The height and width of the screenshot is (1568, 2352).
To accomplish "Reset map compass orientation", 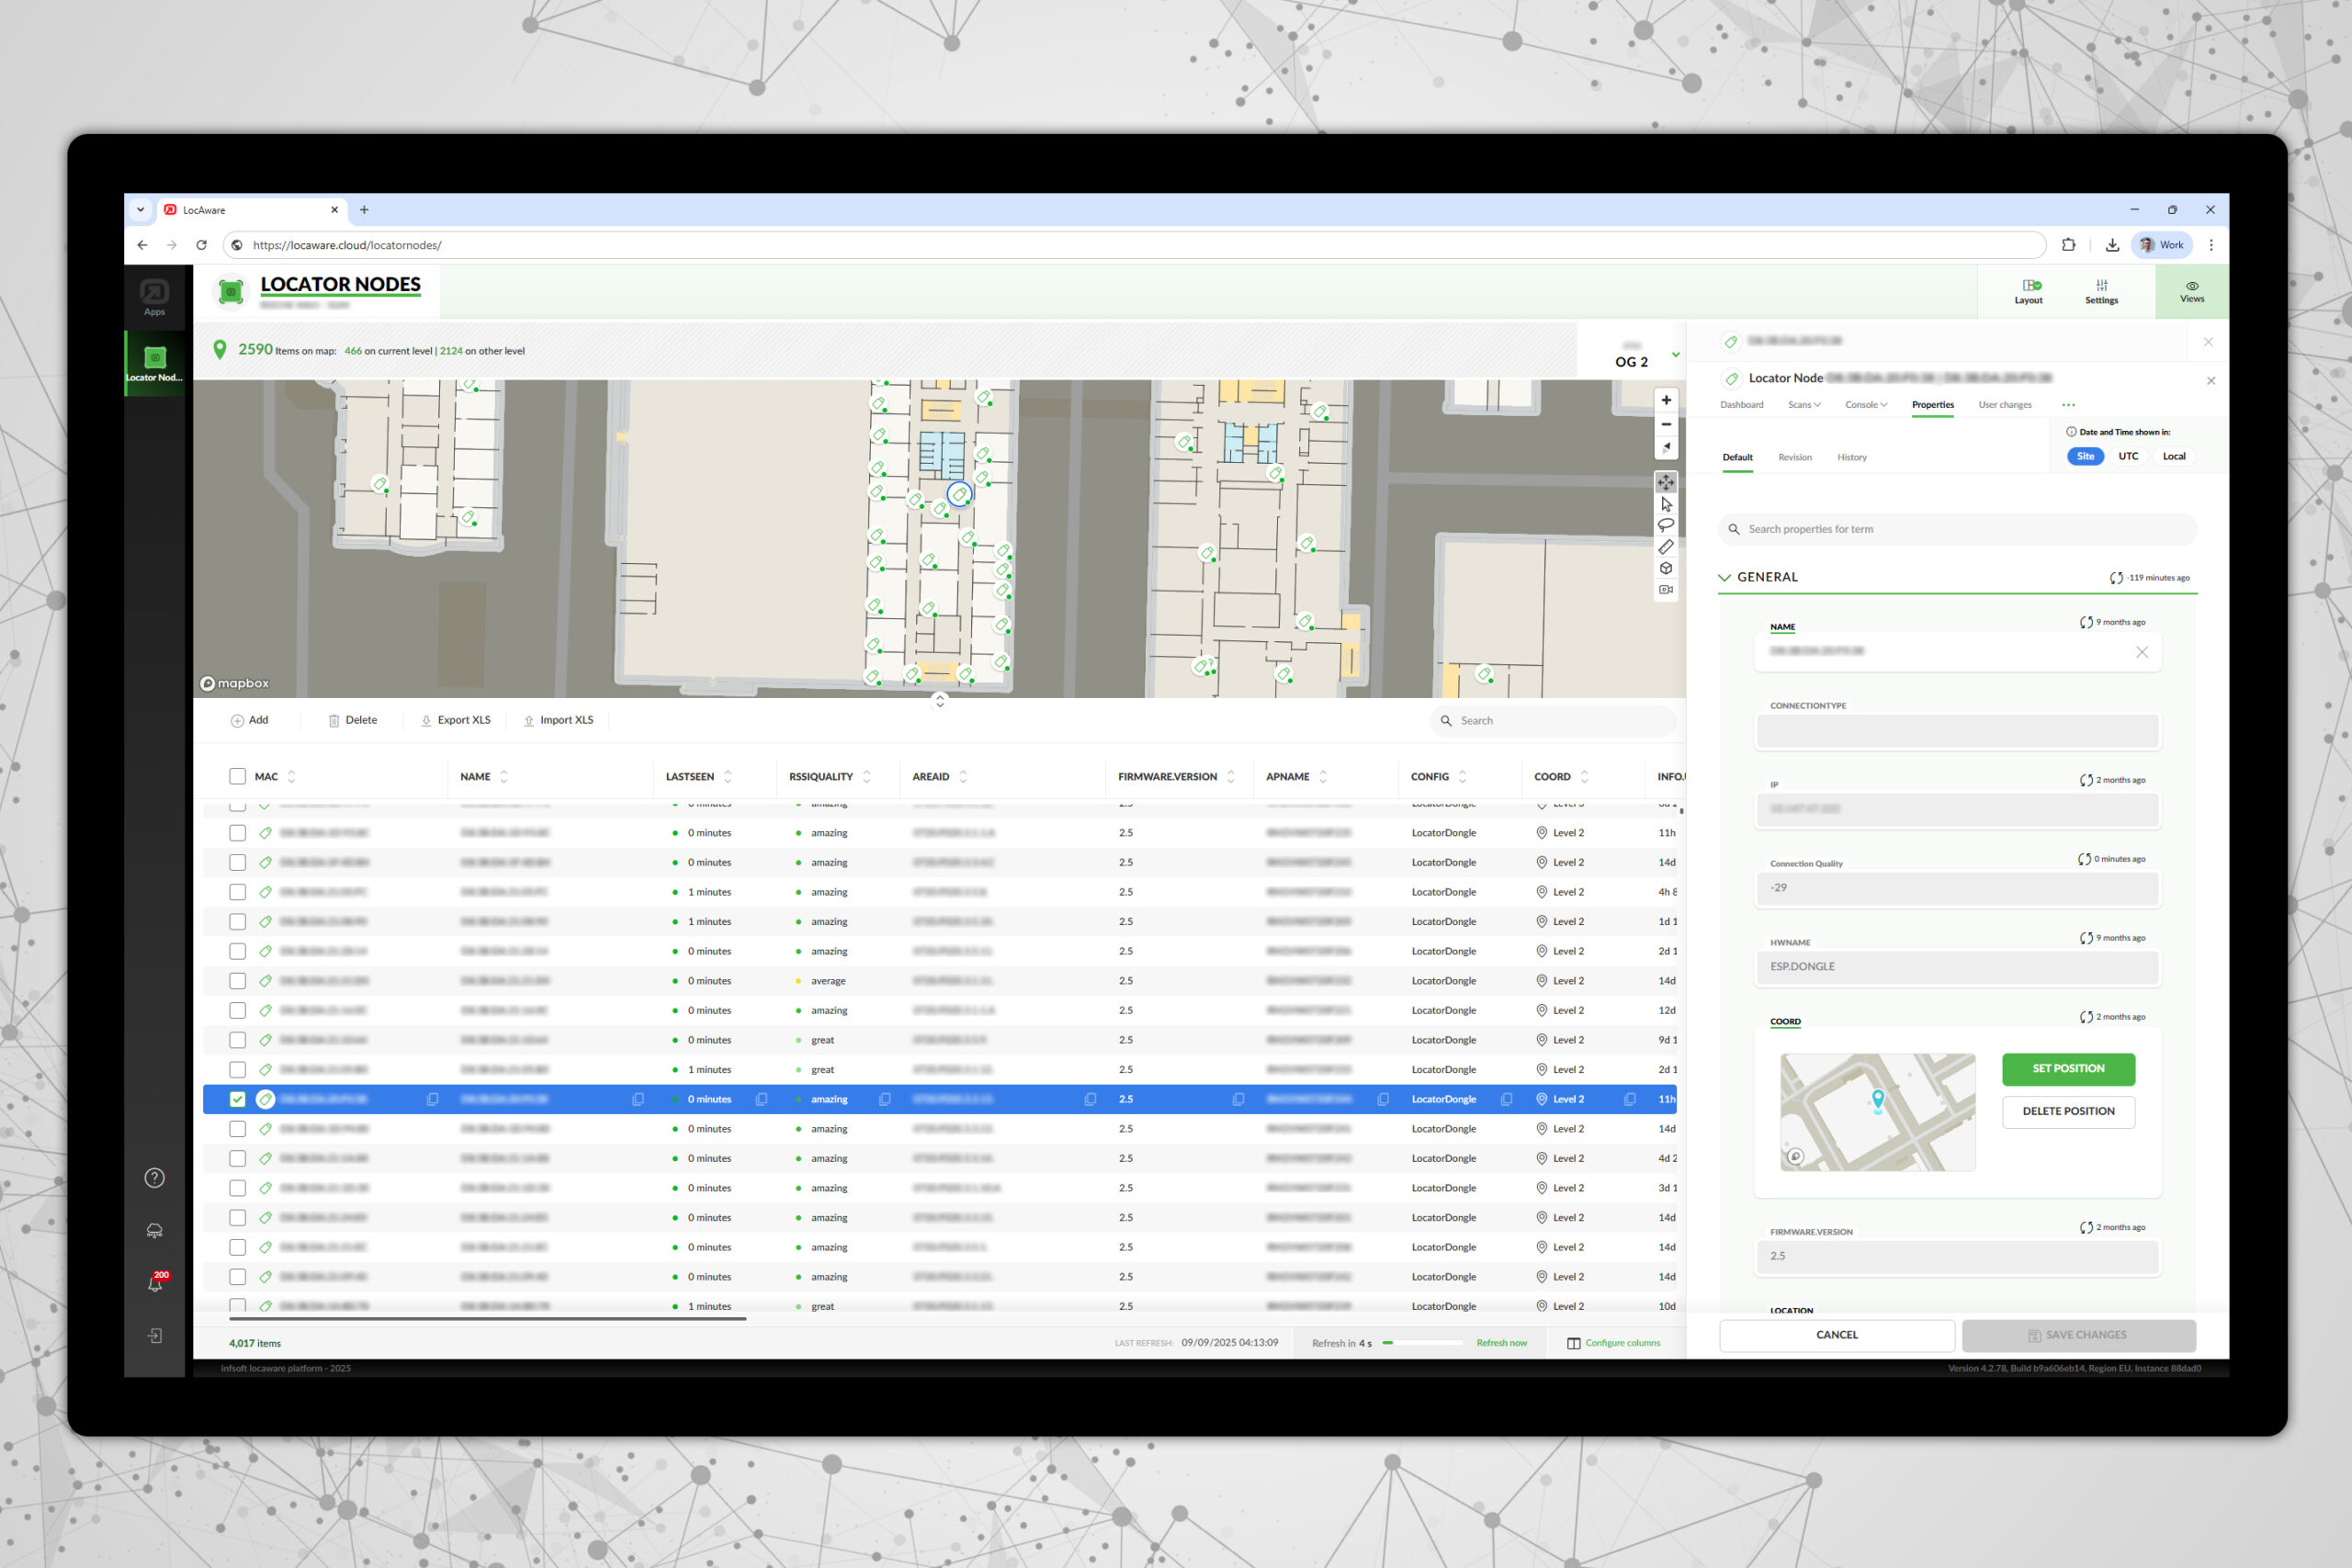I will pyautogui.click(x=1665, y=448).
